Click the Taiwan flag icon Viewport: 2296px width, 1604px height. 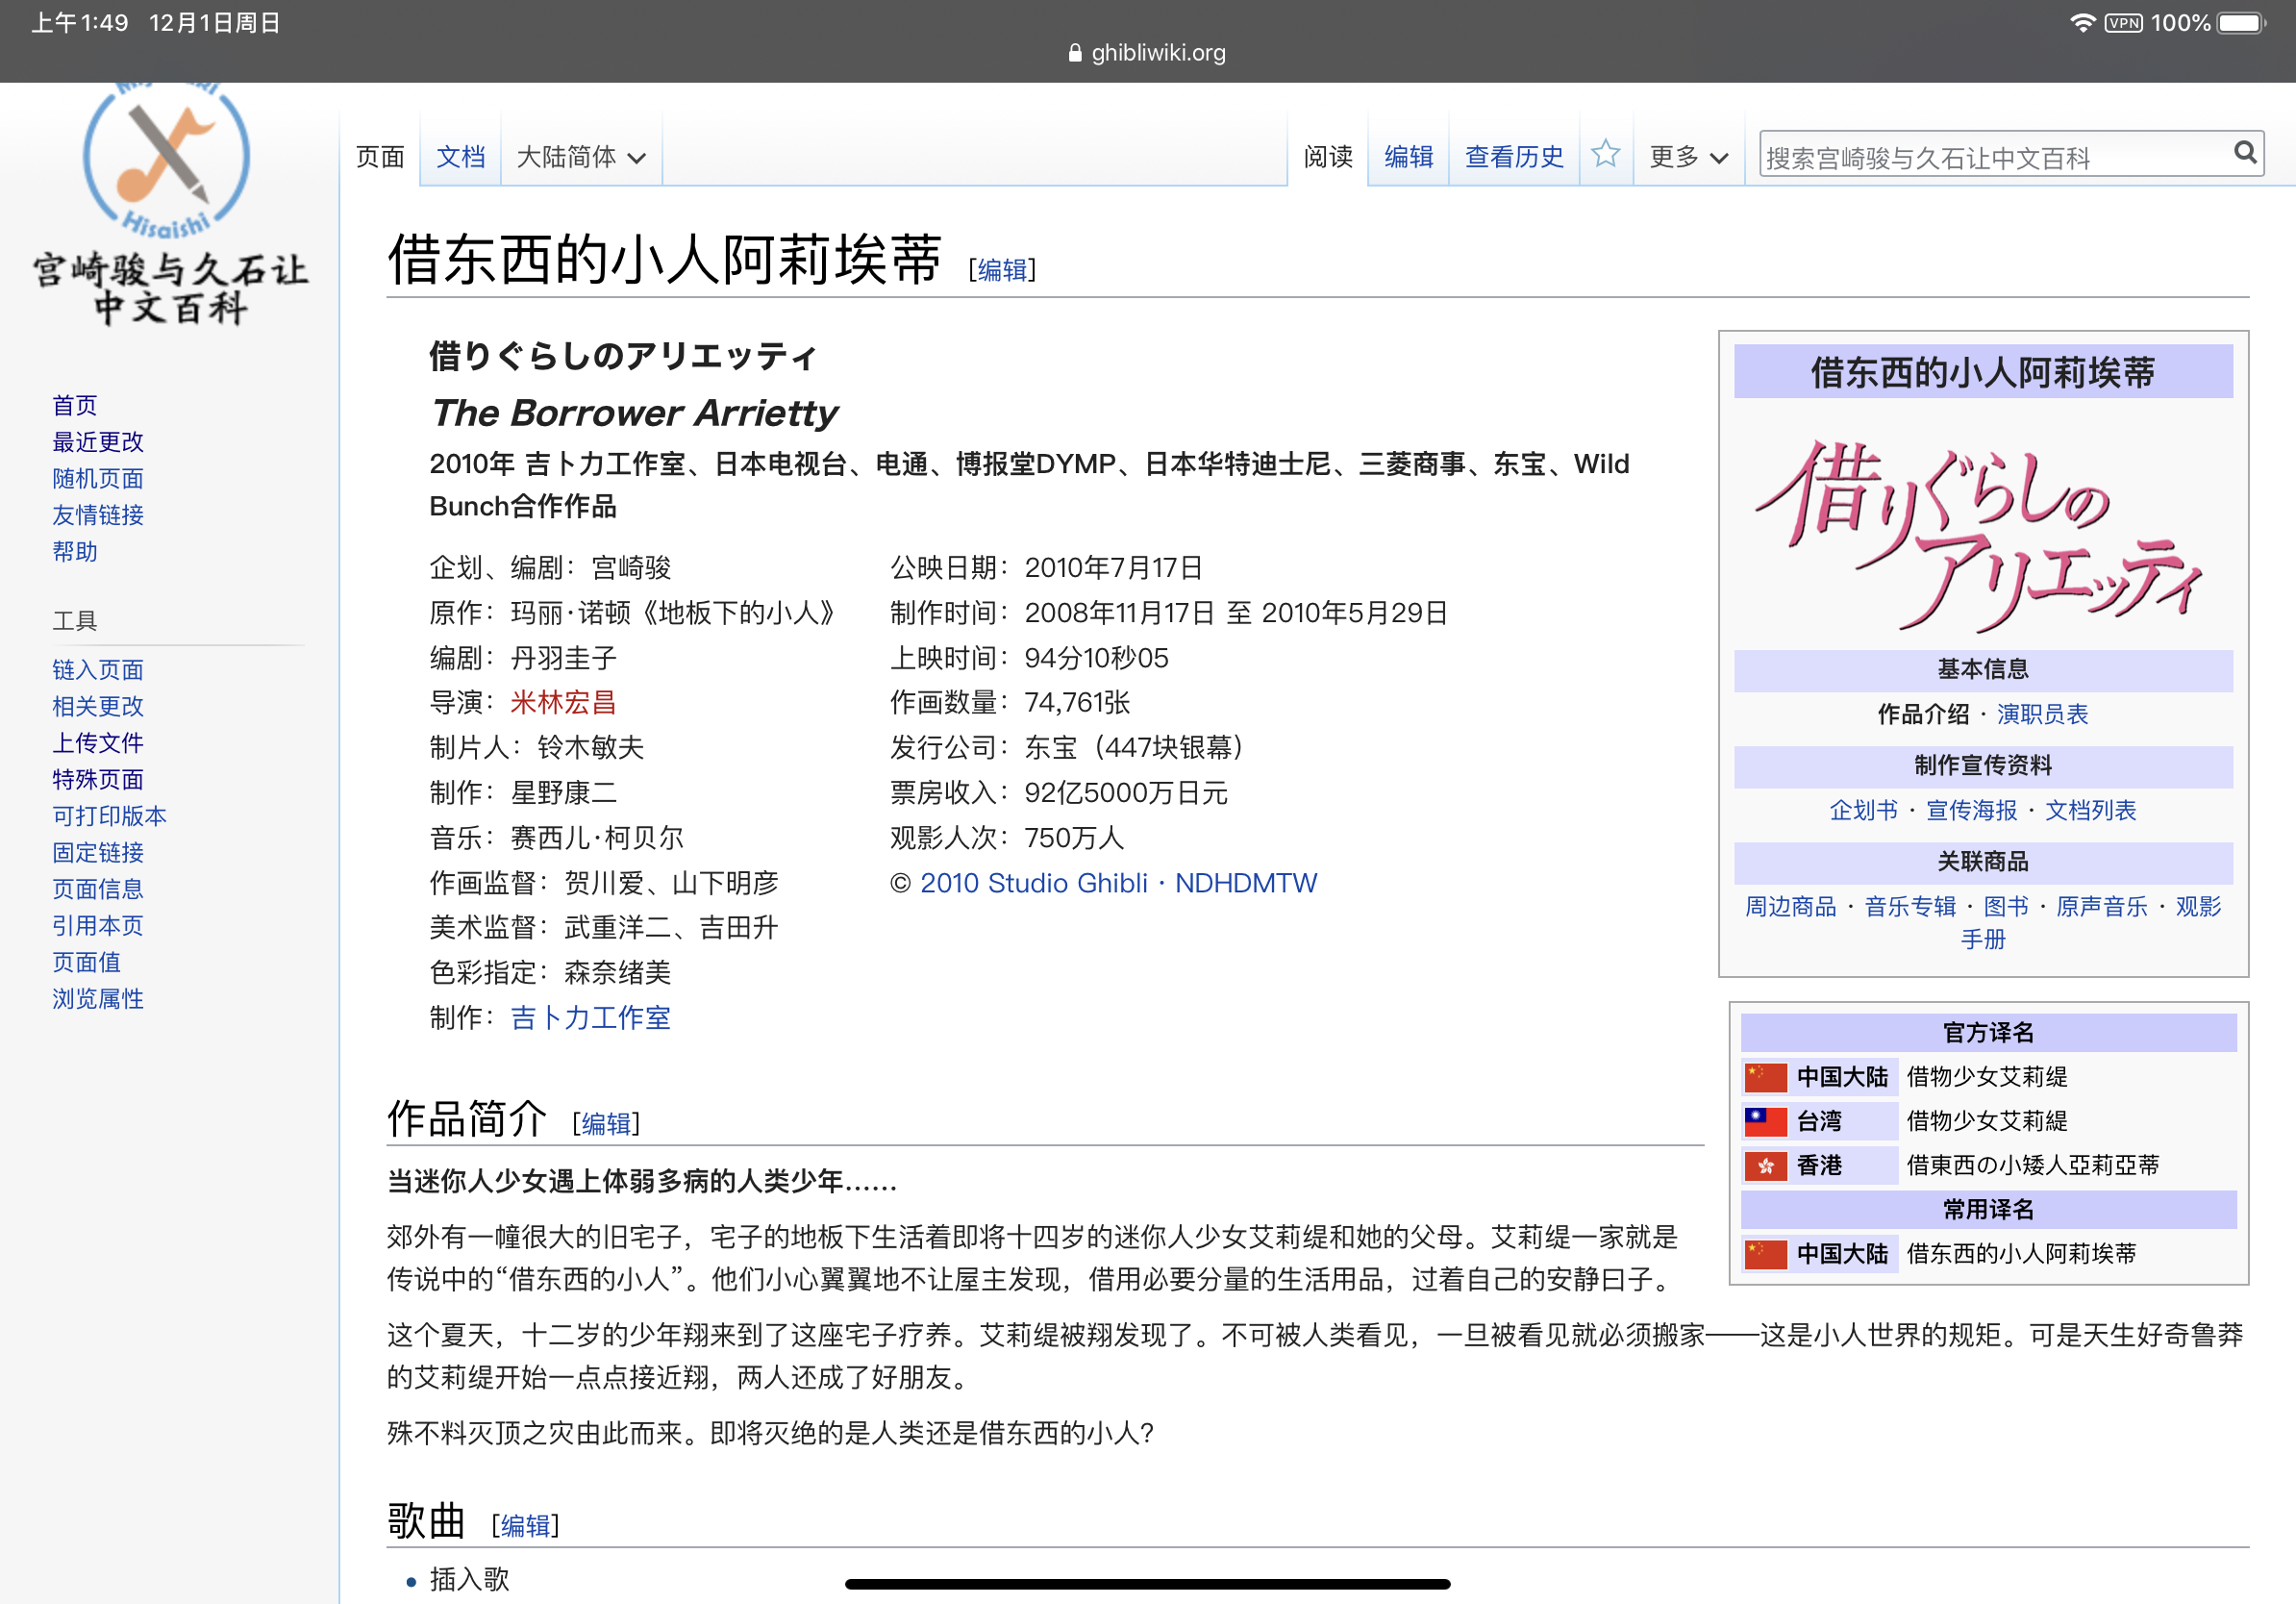(1765, 1121)
